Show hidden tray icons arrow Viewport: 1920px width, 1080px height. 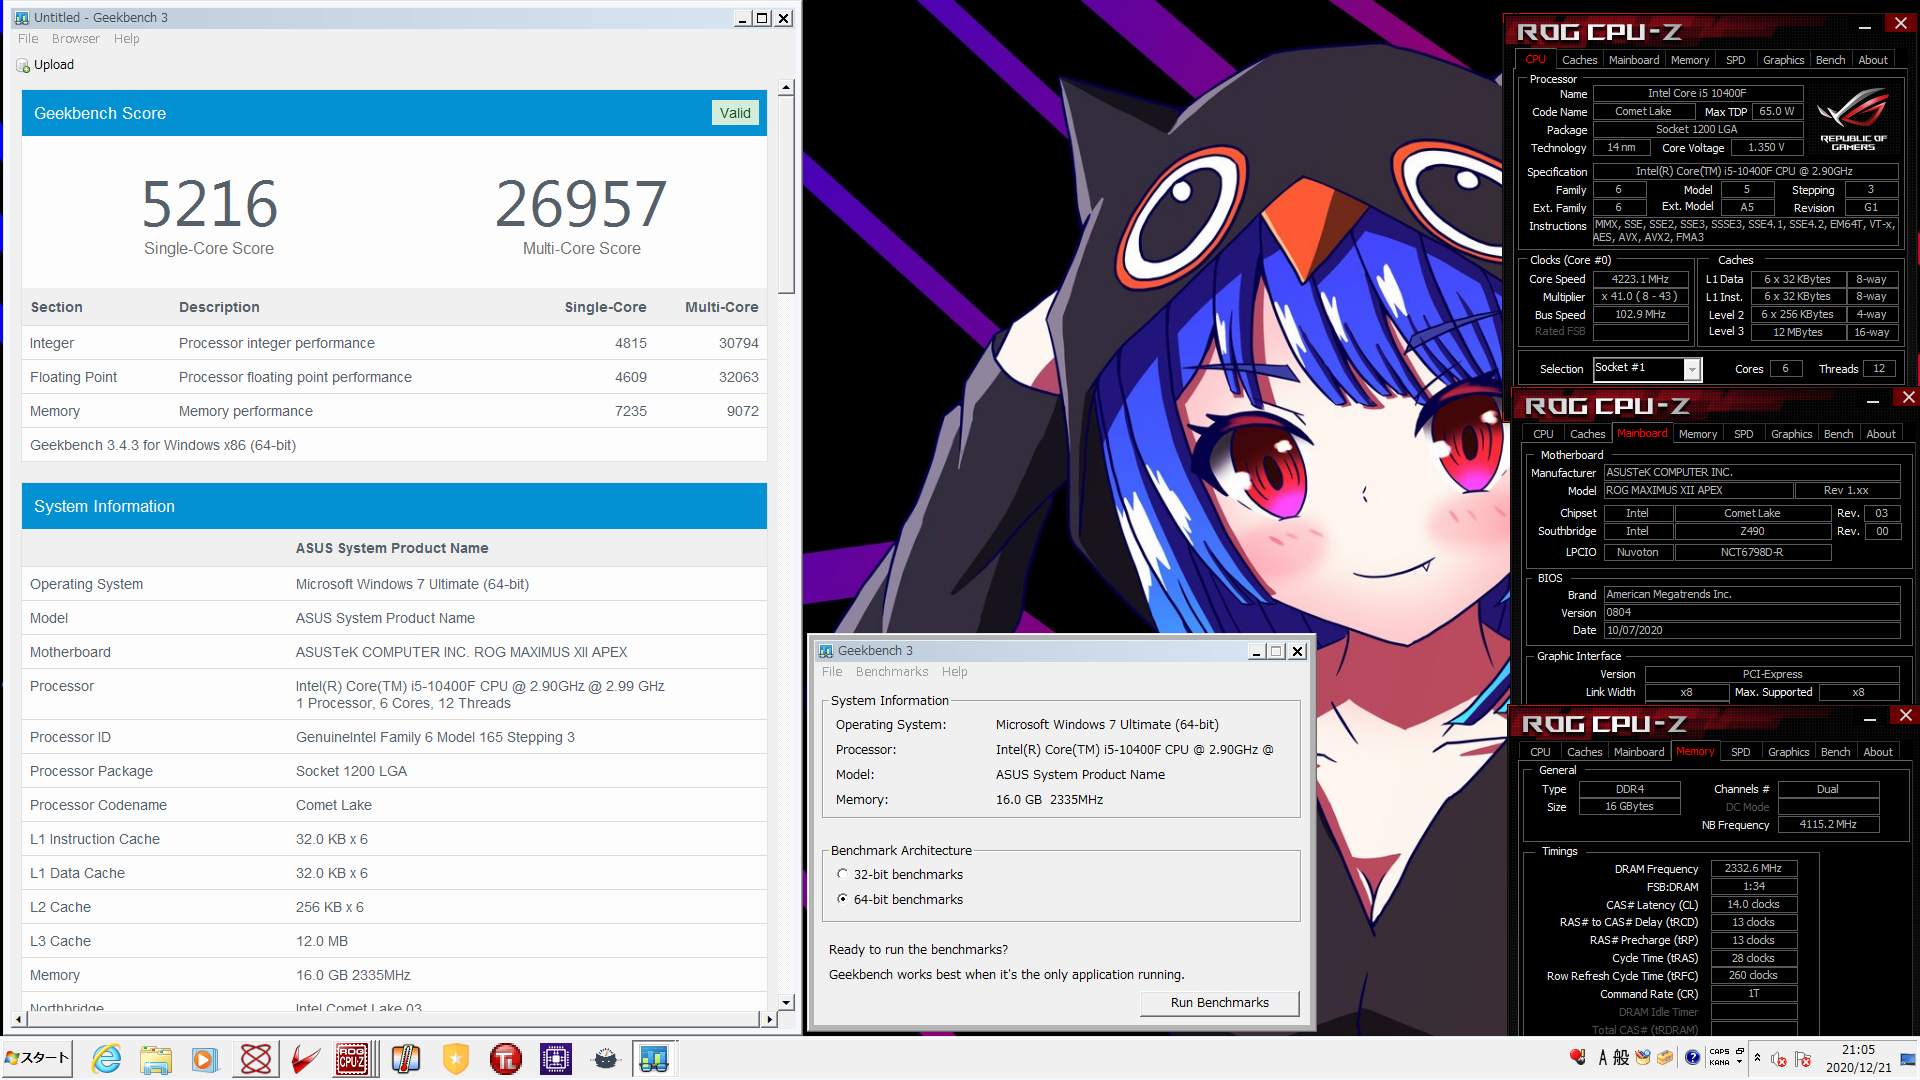pyautogui.click(x=1757, y=1058)
